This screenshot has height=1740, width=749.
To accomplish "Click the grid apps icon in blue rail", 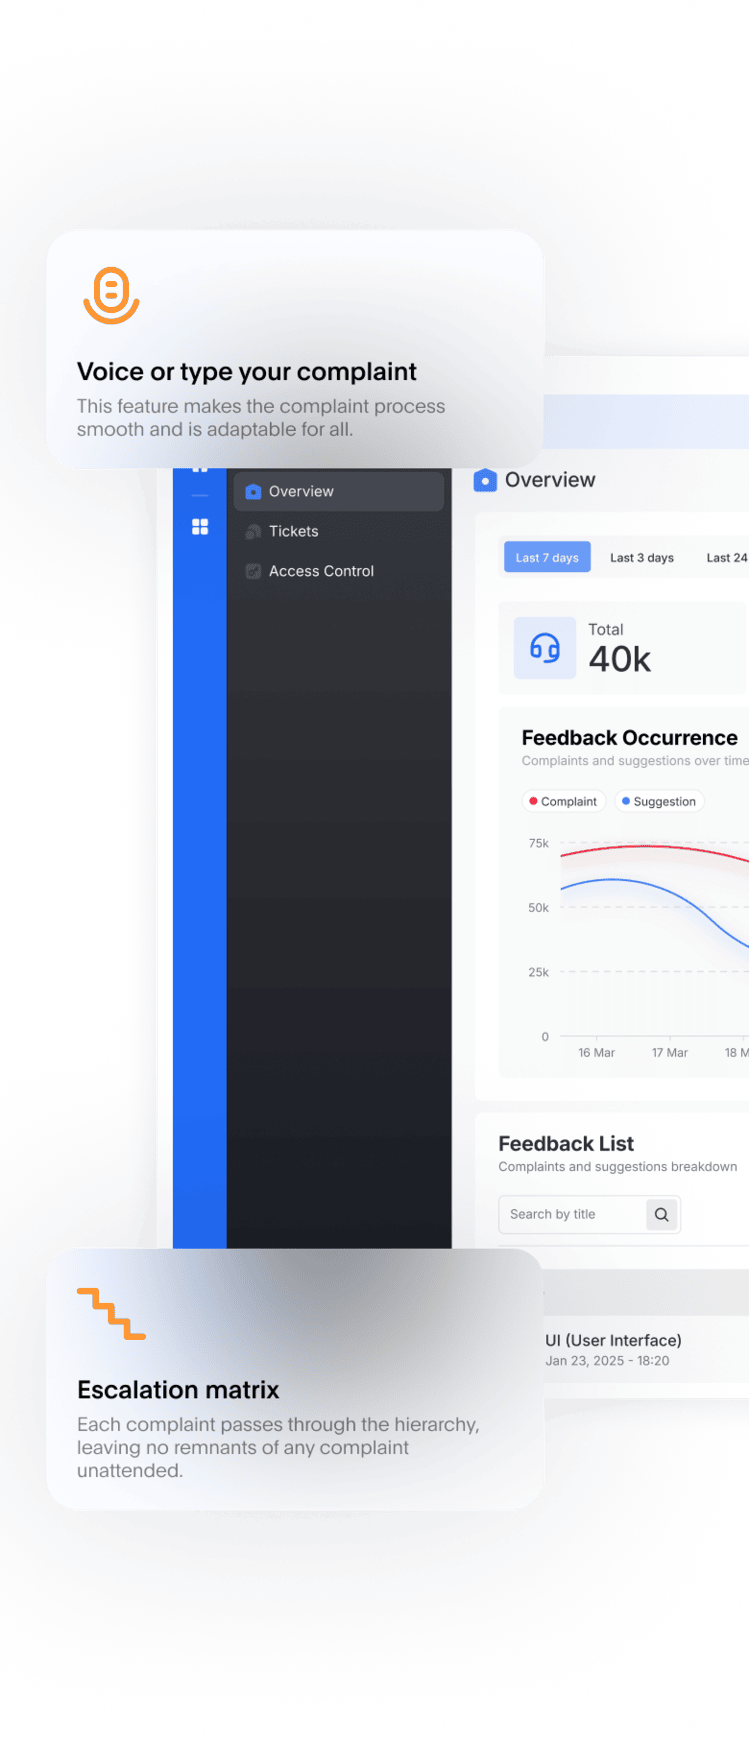I will click(200, 527).
